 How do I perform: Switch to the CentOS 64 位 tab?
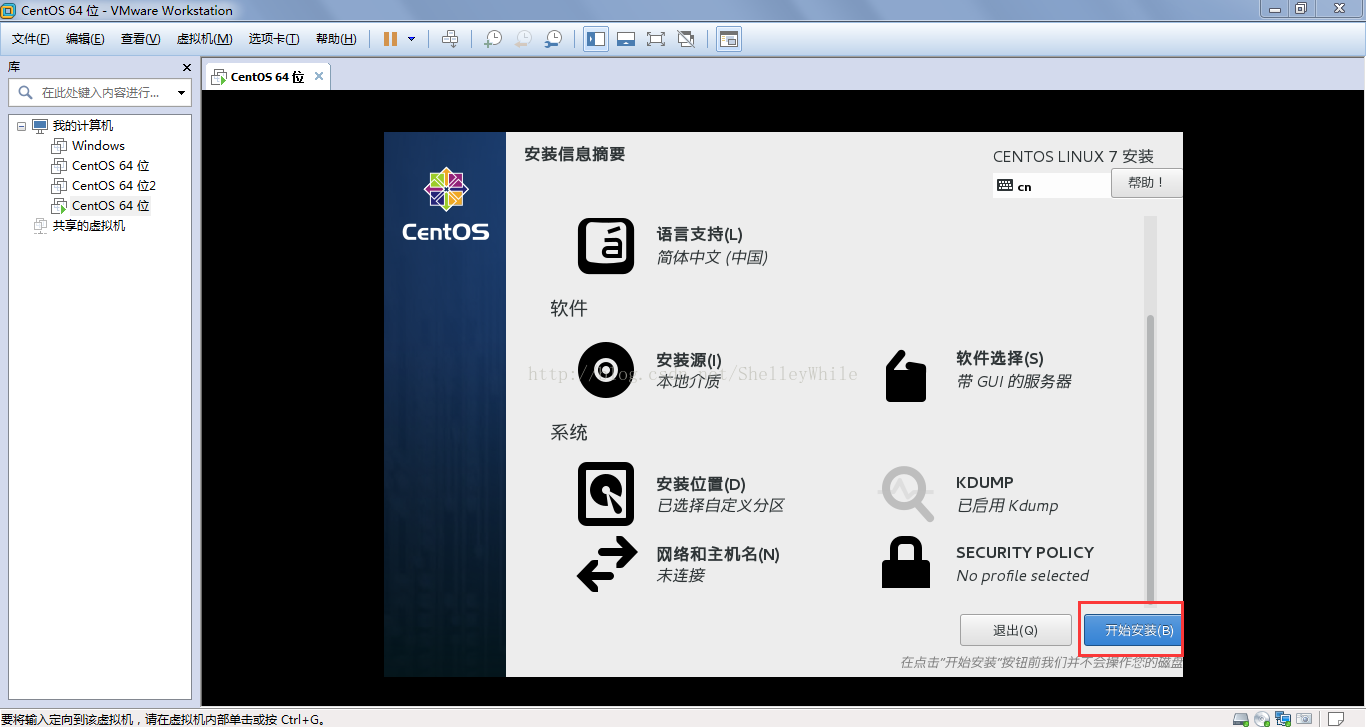(266, 76)
